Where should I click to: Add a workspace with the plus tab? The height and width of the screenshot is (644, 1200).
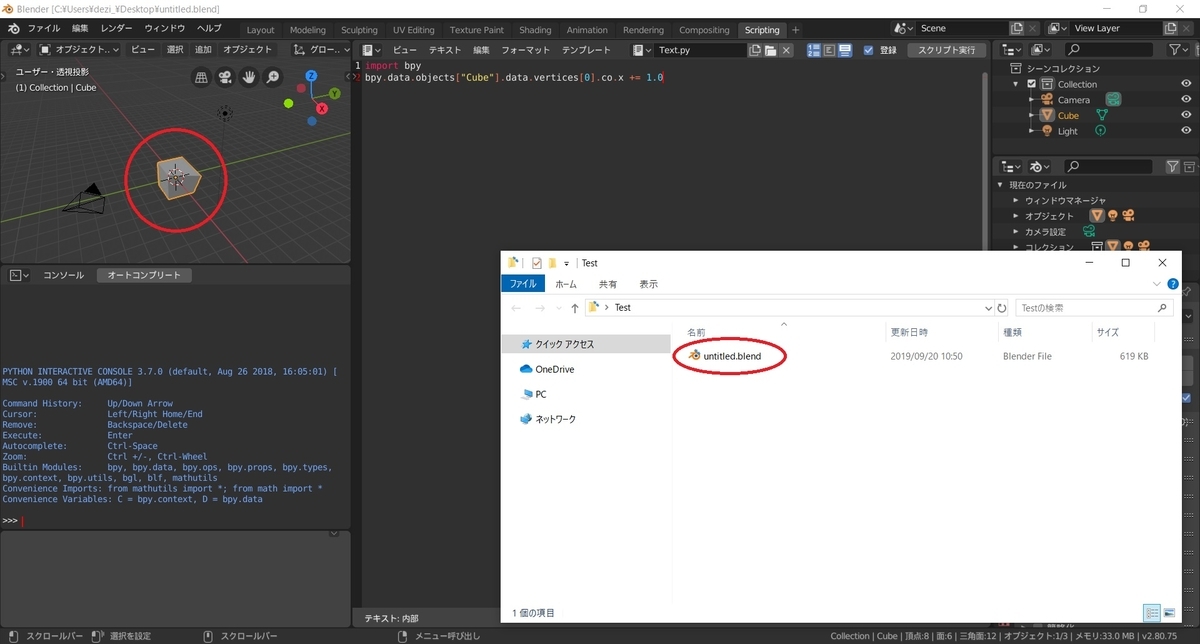click(796, 30)
